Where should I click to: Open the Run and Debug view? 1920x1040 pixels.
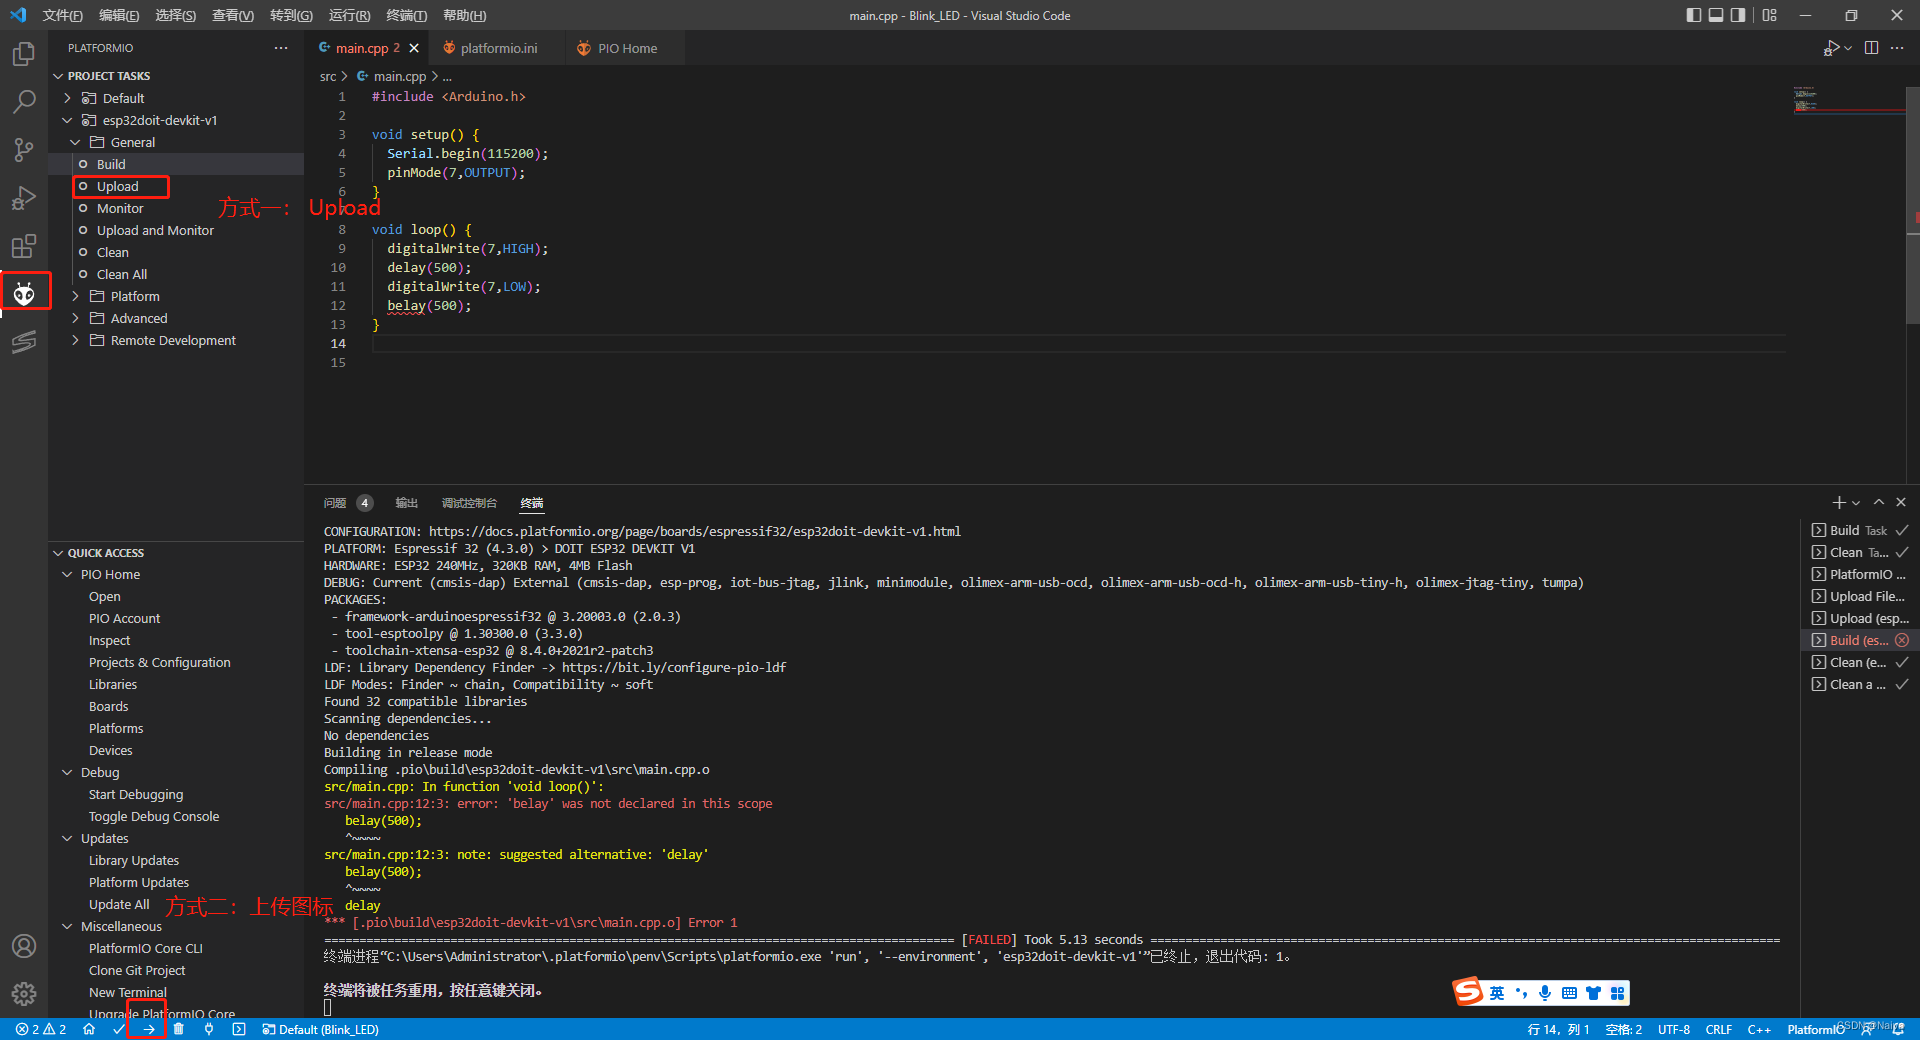point(24,198)
